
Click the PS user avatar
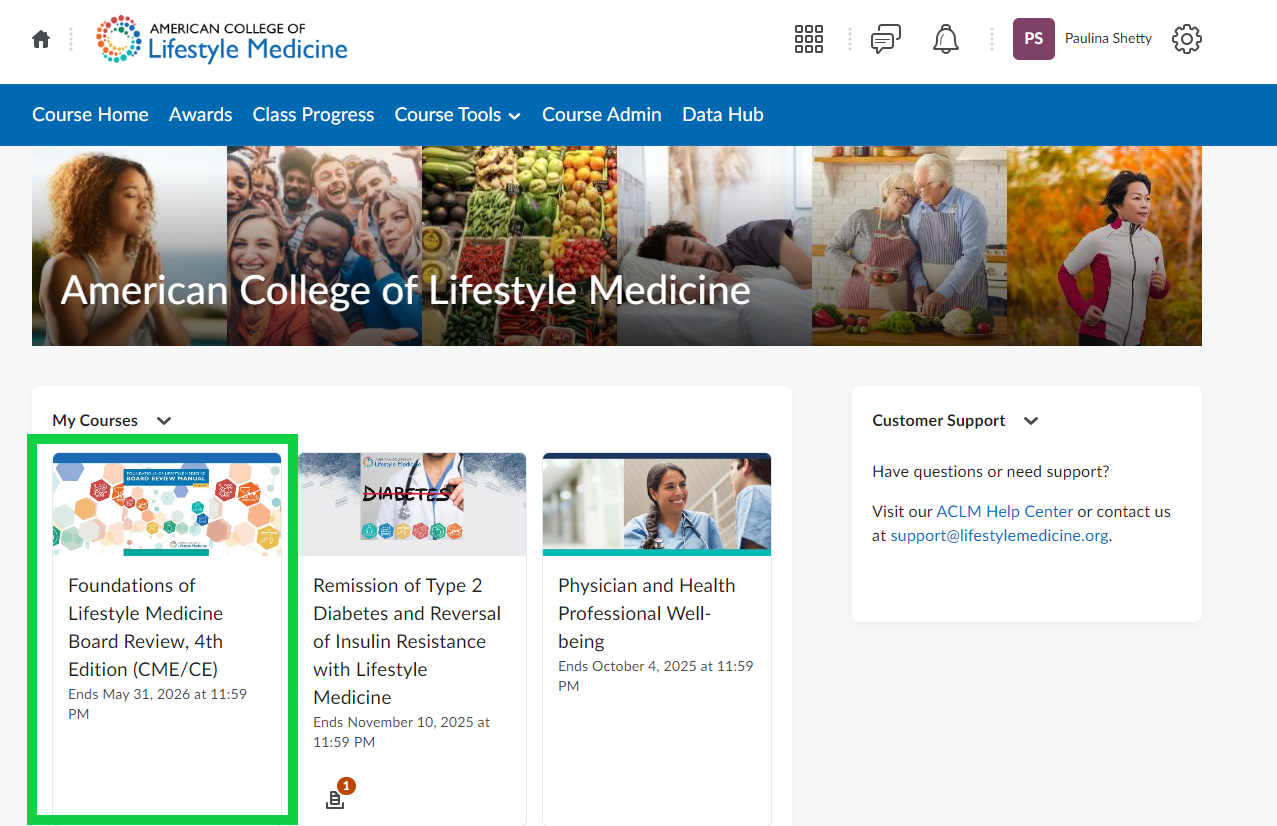click(1034, 39)
